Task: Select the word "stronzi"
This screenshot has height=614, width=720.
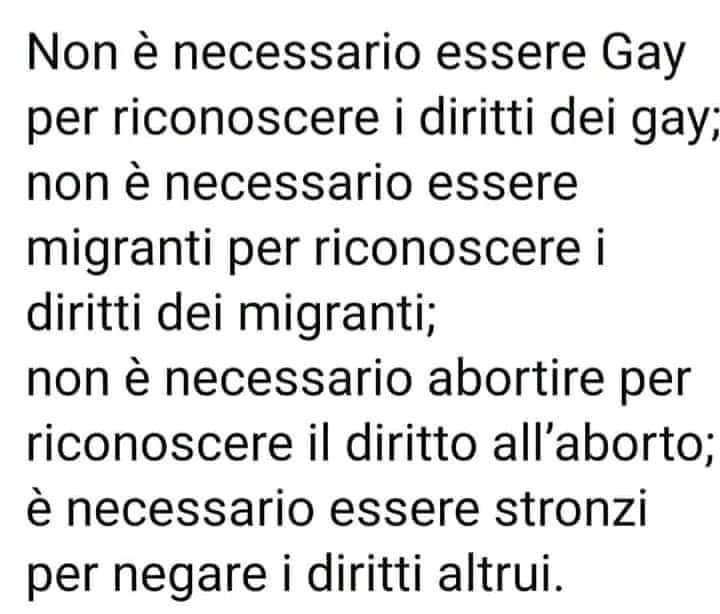Action: point(570,510)
